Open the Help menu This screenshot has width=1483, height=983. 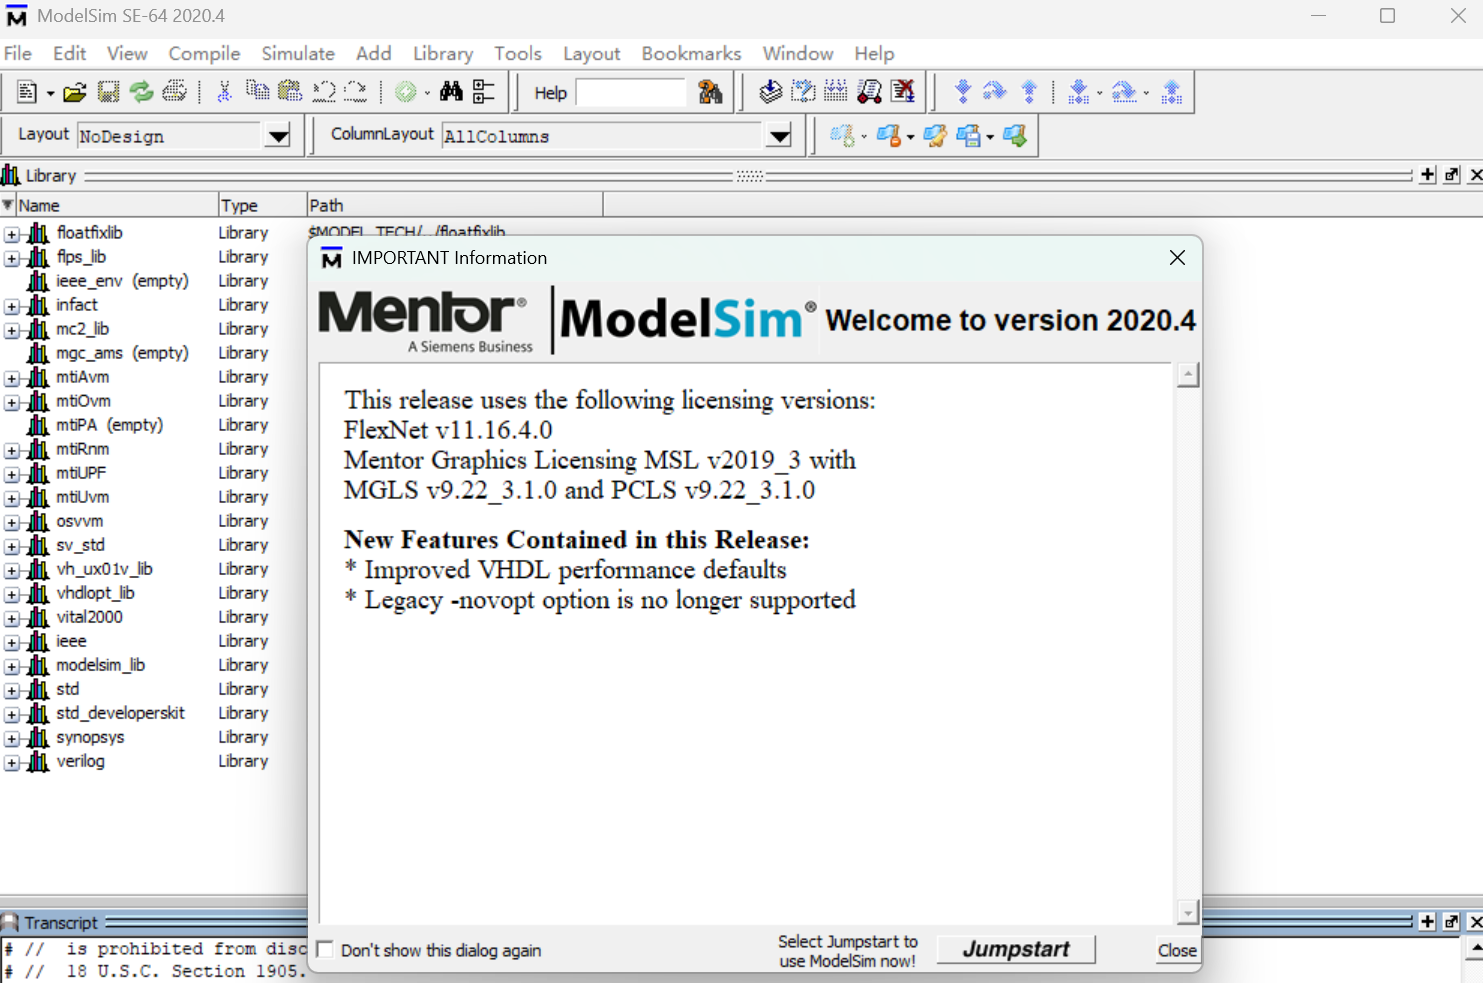click(x=874, y=53)
